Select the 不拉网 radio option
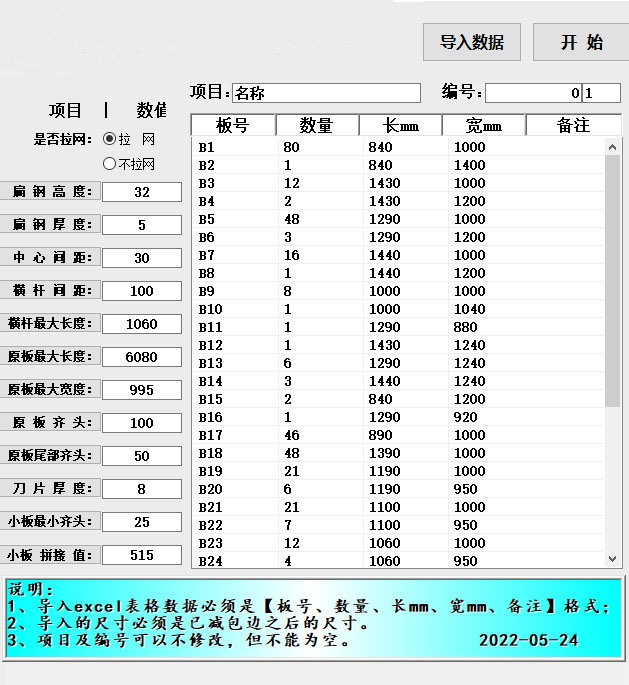Viewport: 629px width, 685px height. (111, 163)
